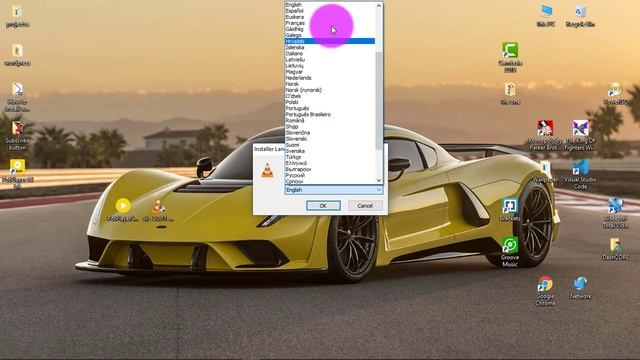Select Norsk (nynorsk) in the language list
The height and width of the screenshot is (360, 640).
click(330, 90)
